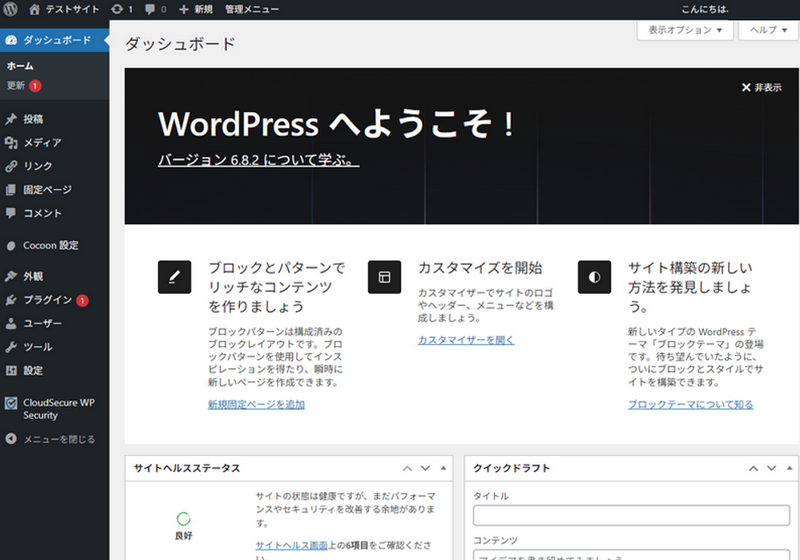The image size is (800, 560).
Task: Click the 新規固定ページを追加 link
Action: tap(256, 404)
